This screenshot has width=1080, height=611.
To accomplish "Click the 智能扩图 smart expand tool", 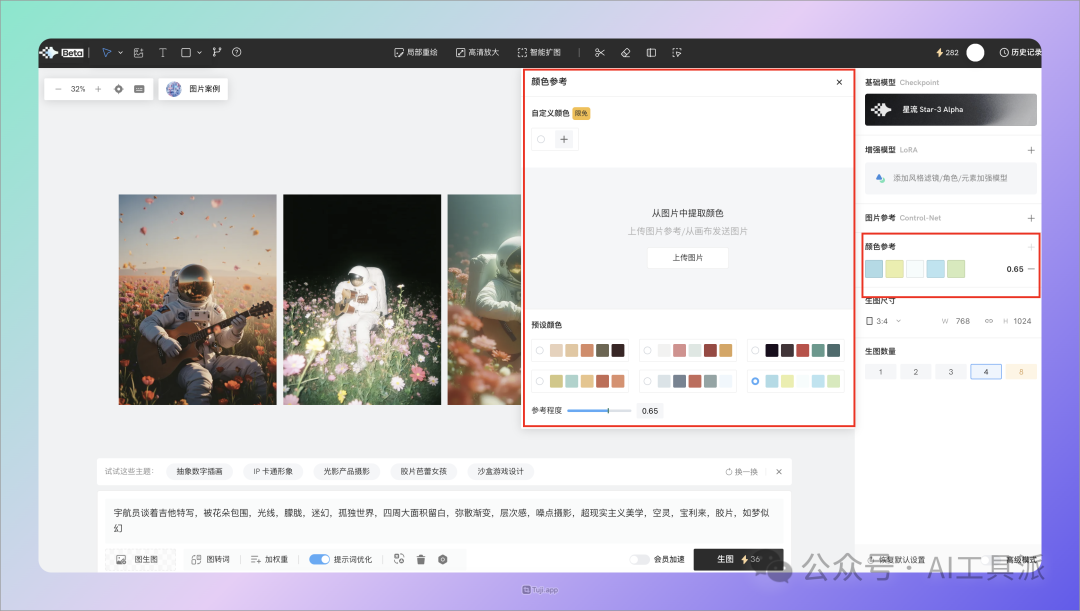I will pos(541,52).
